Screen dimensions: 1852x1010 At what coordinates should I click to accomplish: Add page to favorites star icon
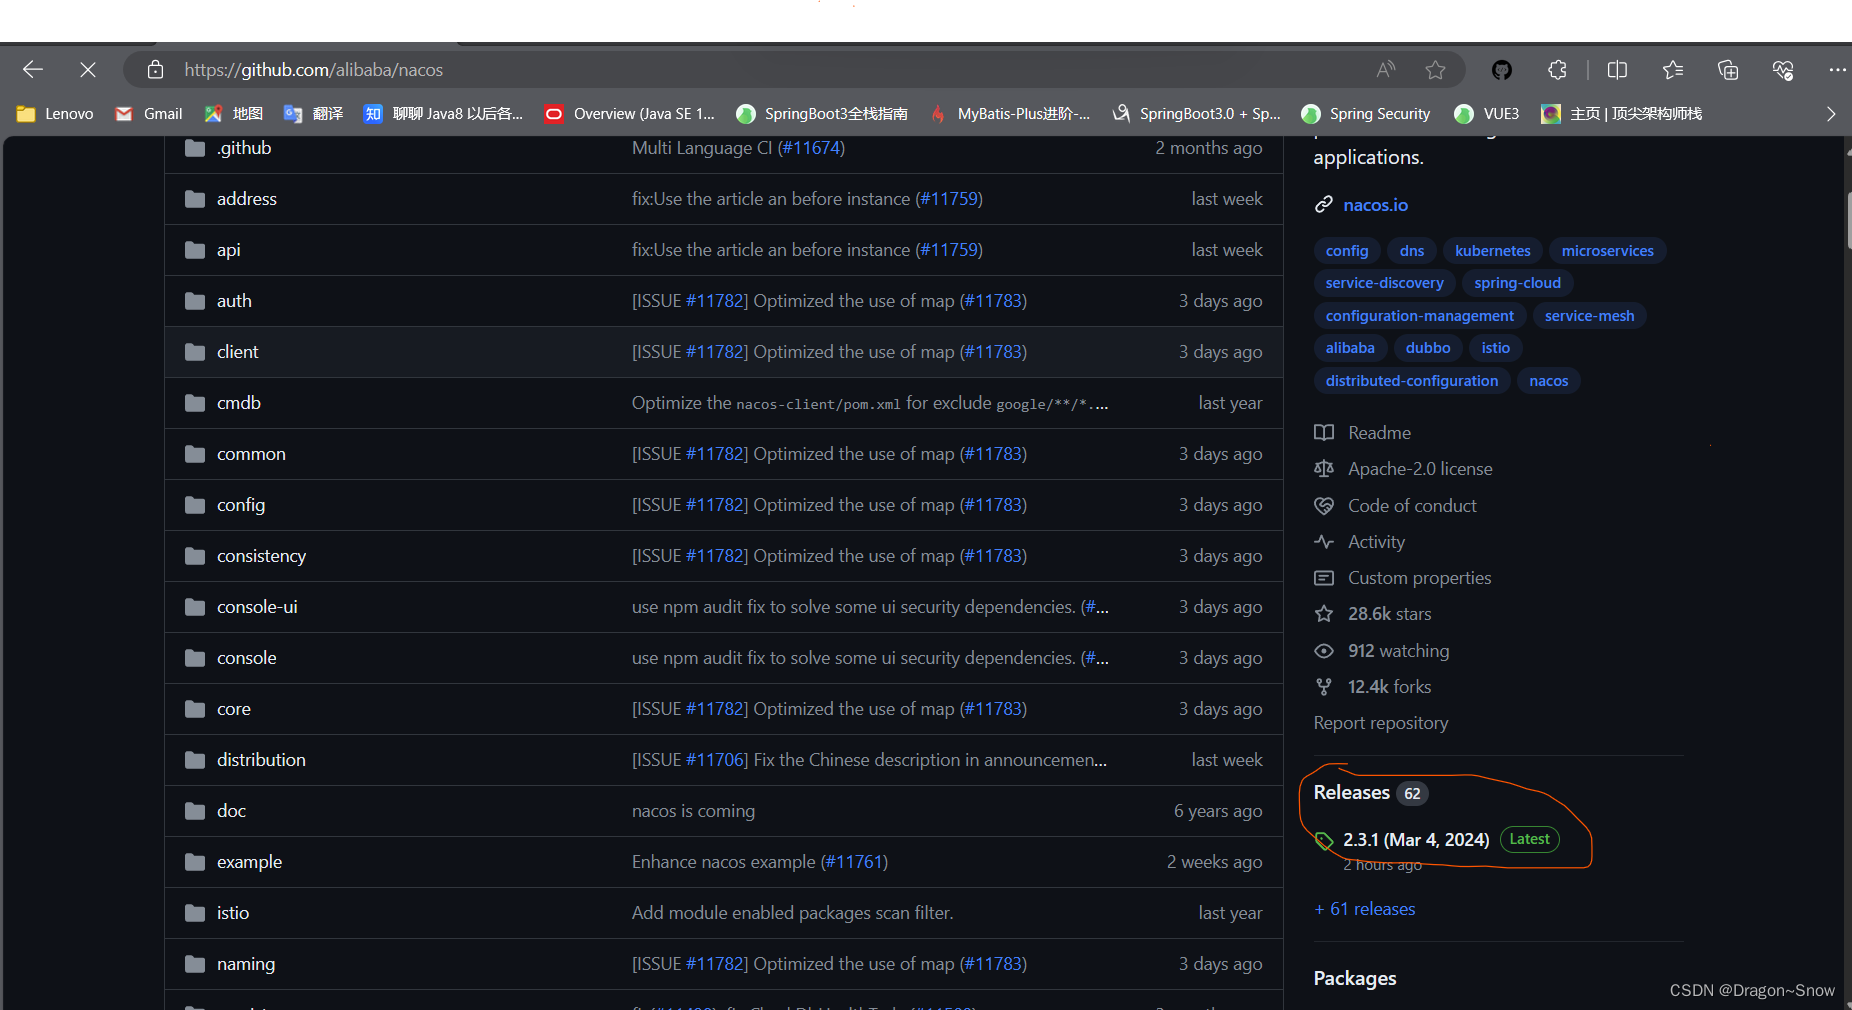[x=1435, y=69]
